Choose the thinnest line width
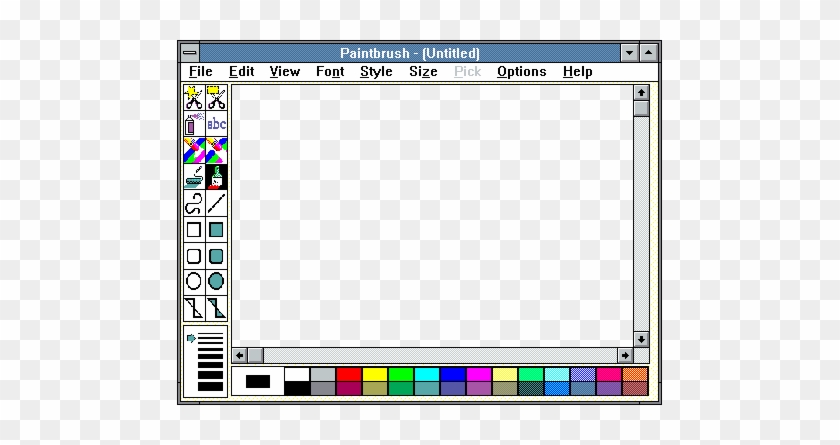This screenshot has width=840, height=445. 210,335
